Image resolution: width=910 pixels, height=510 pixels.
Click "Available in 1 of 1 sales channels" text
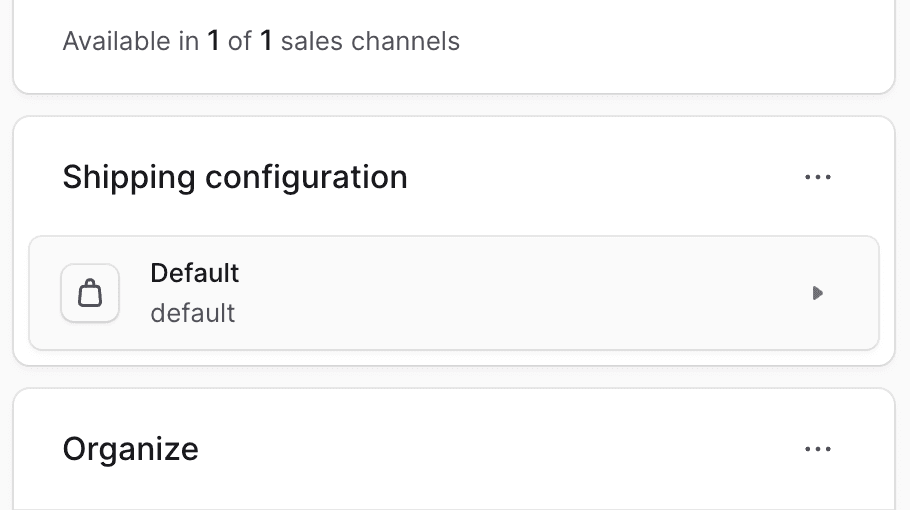pyautogui.click(x=261, y=42)
